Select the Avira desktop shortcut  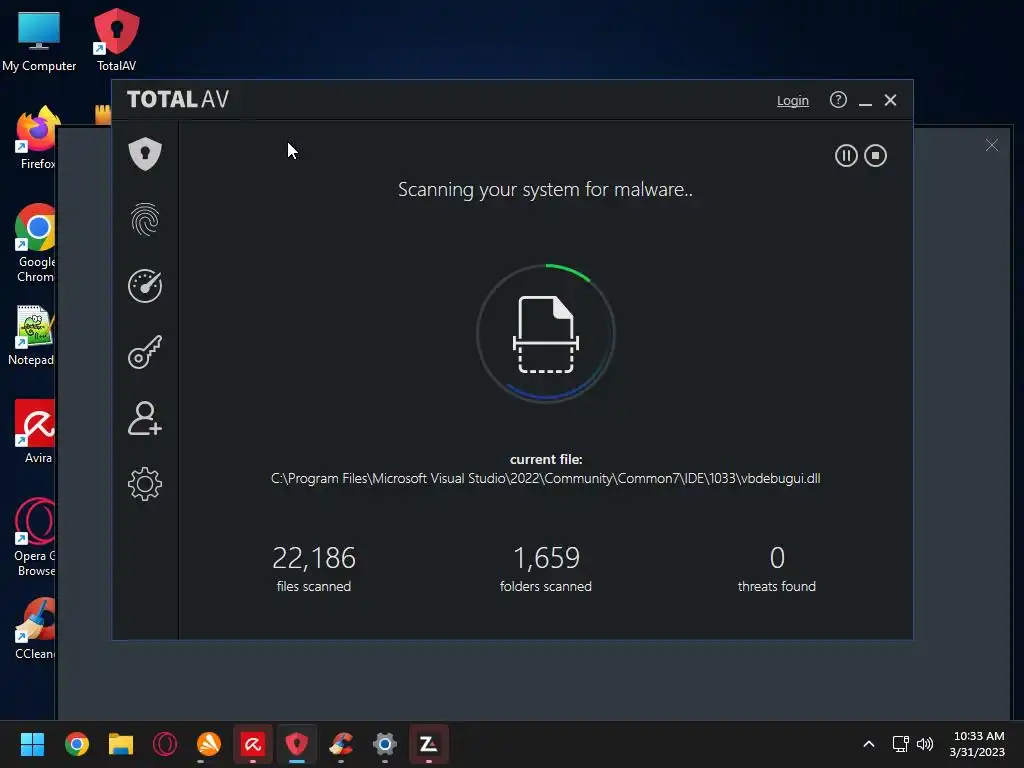pos(35,431)
